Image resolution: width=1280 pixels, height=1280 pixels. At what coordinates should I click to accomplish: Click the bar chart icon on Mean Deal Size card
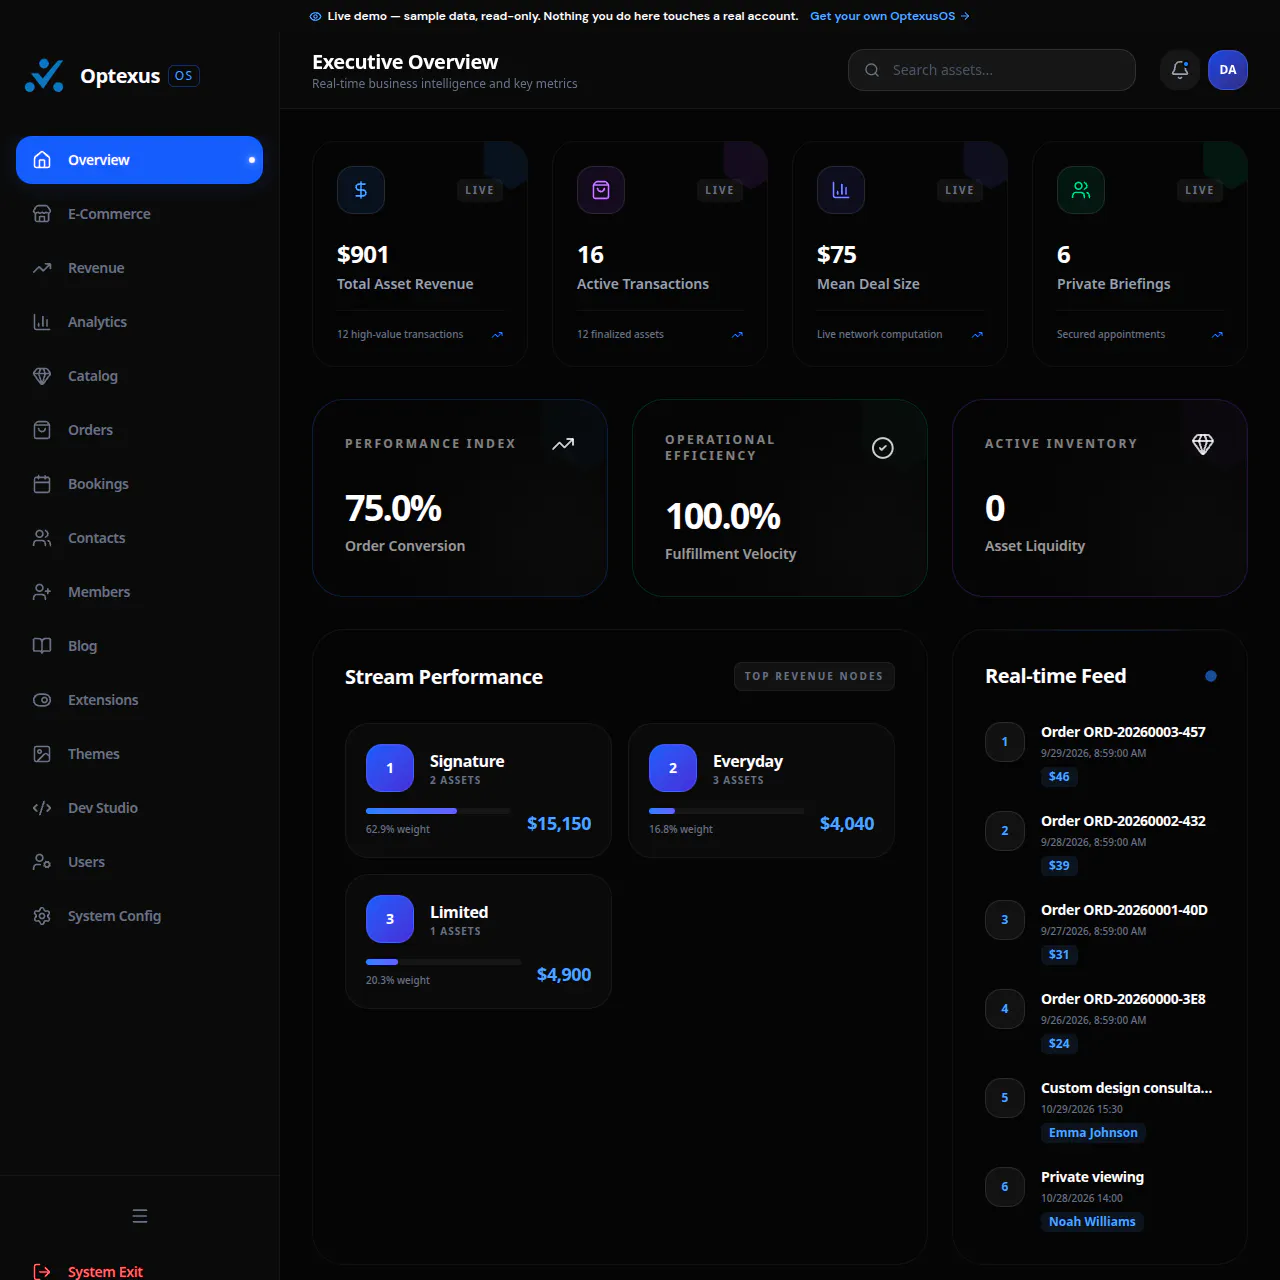pyautogui.click(x=841, y=190)
